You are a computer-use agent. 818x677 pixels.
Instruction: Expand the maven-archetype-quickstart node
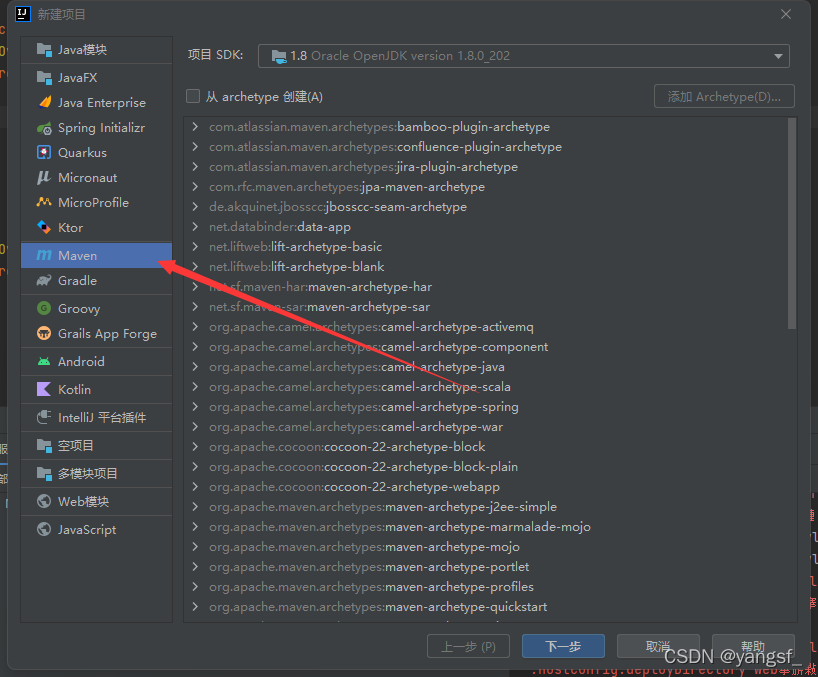195,607
